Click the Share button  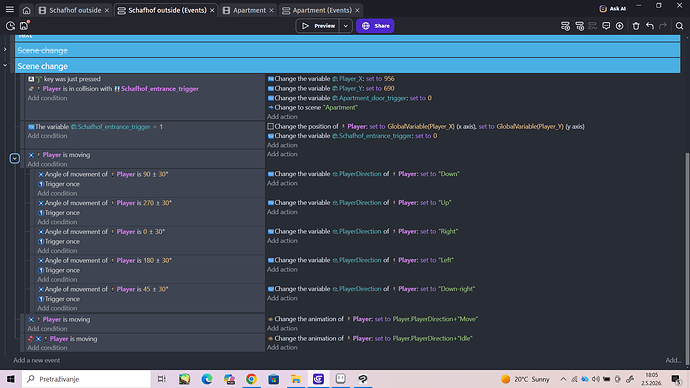coord(375,26)
